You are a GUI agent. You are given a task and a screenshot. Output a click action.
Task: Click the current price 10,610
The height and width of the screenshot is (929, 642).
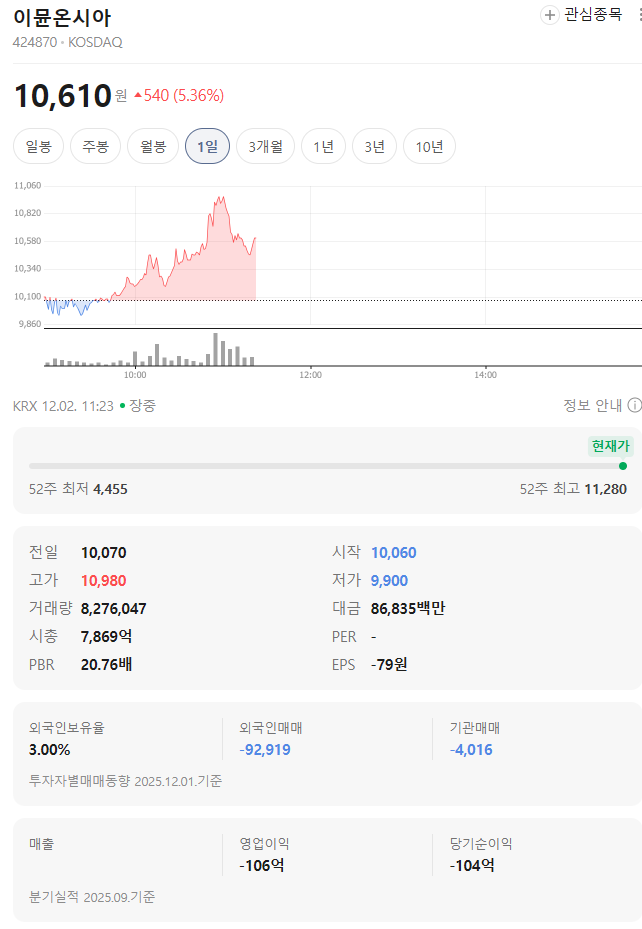coord(62,95)
